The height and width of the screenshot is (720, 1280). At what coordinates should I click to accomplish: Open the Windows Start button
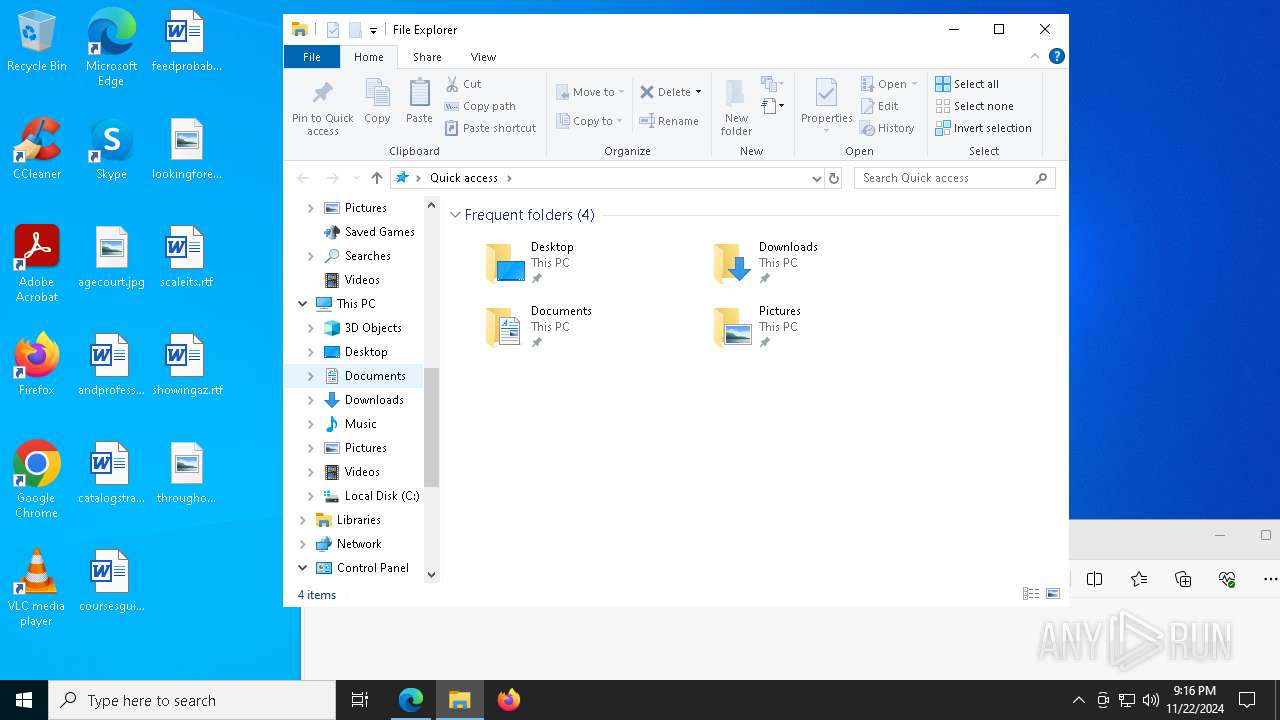pyautogui.click(x=24, y=700)
